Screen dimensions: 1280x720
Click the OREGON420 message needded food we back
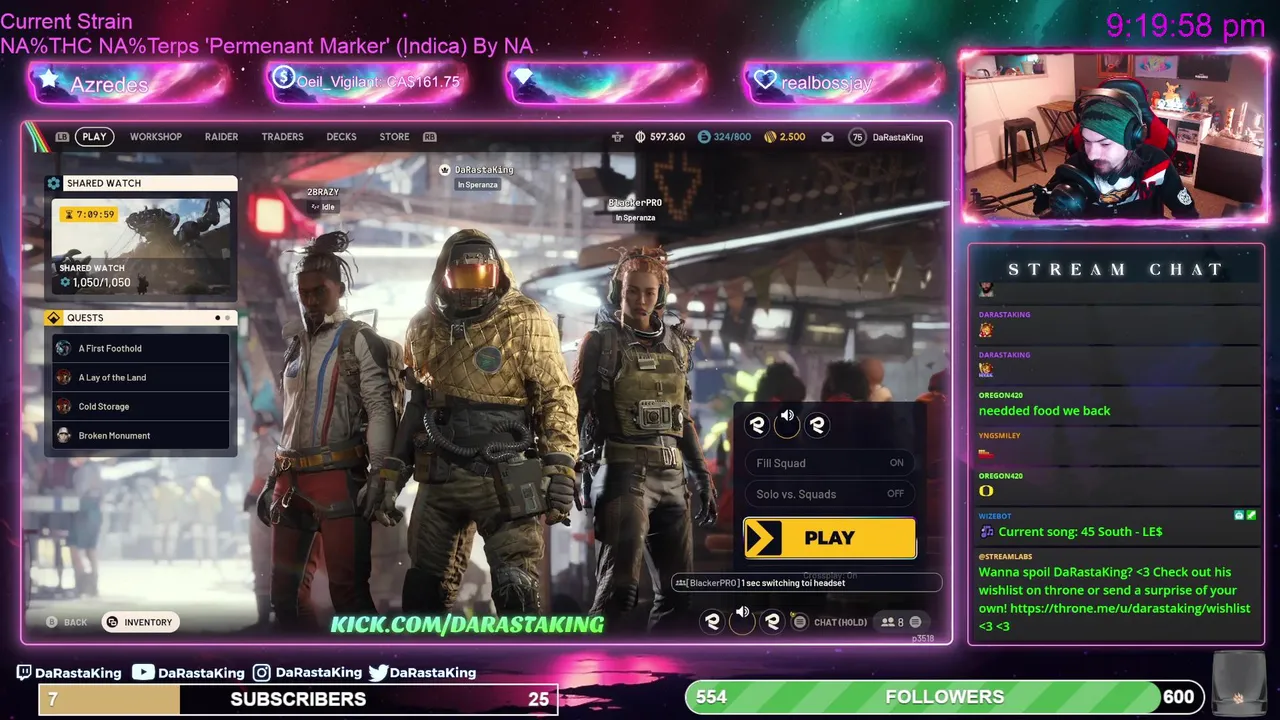point(1044,411)
